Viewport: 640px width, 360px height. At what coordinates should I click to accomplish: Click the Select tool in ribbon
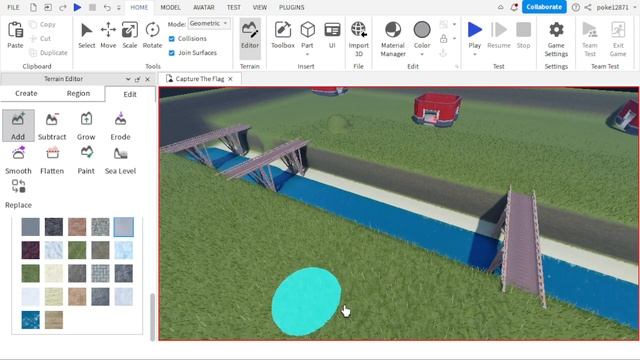[x=87, y=35]
